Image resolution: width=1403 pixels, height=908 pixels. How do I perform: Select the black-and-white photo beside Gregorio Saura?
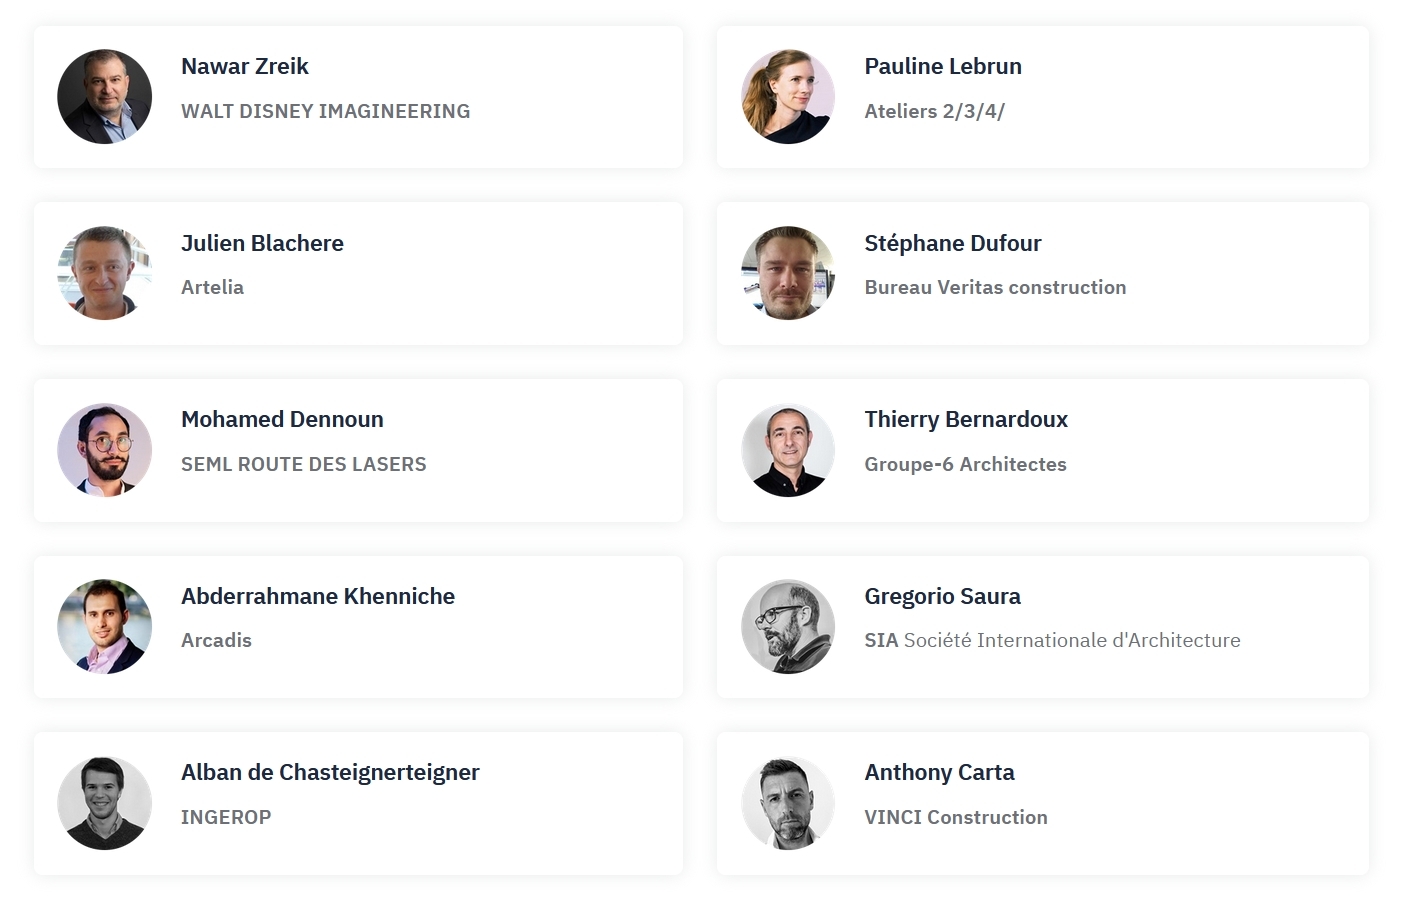pyautogui.click(x=788, y=626)
